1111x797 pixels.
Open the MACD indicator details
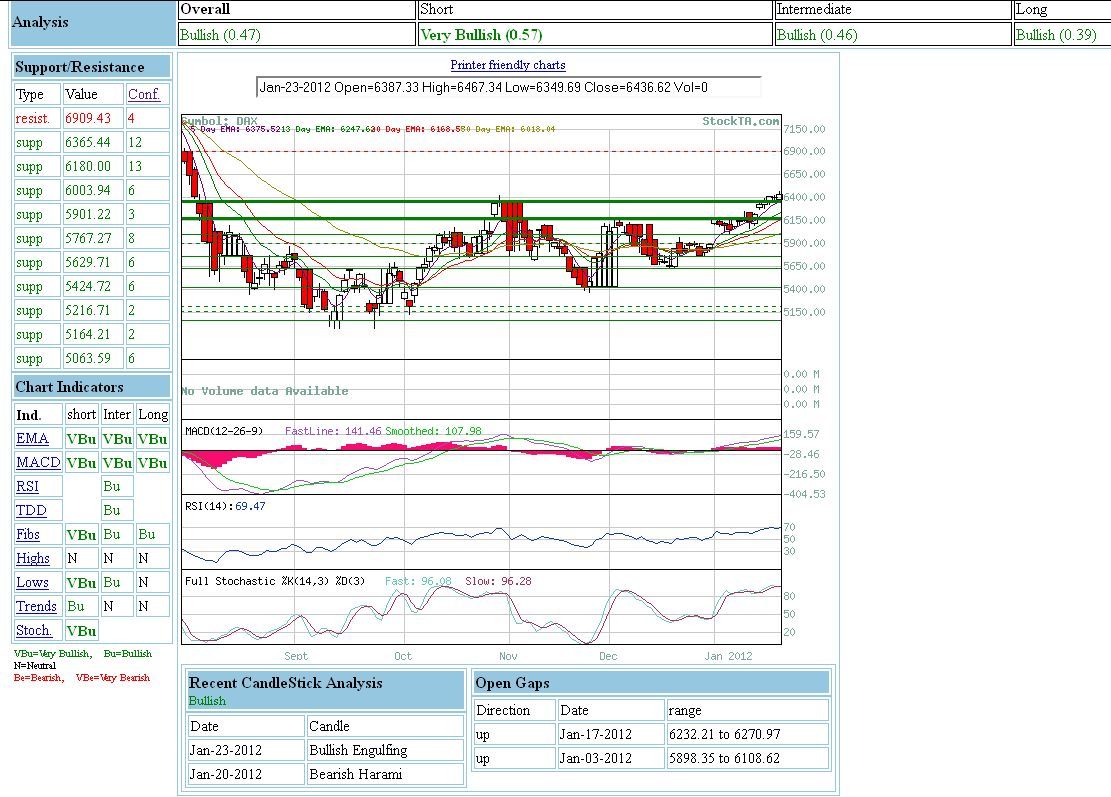tap(37, 462)
